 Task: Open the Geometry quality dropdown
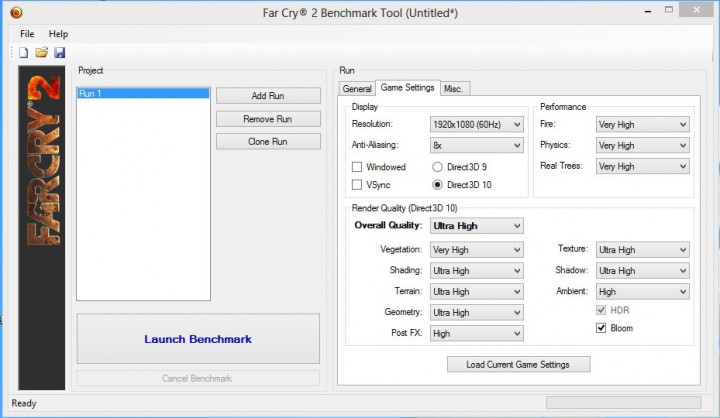coord(477,313)
